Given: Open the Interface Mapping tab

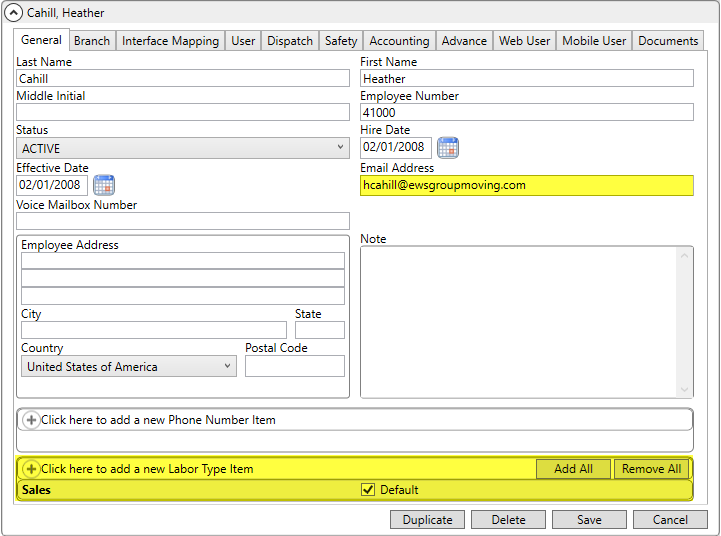Looking at the screenshot, I should (x=170, y=41).
